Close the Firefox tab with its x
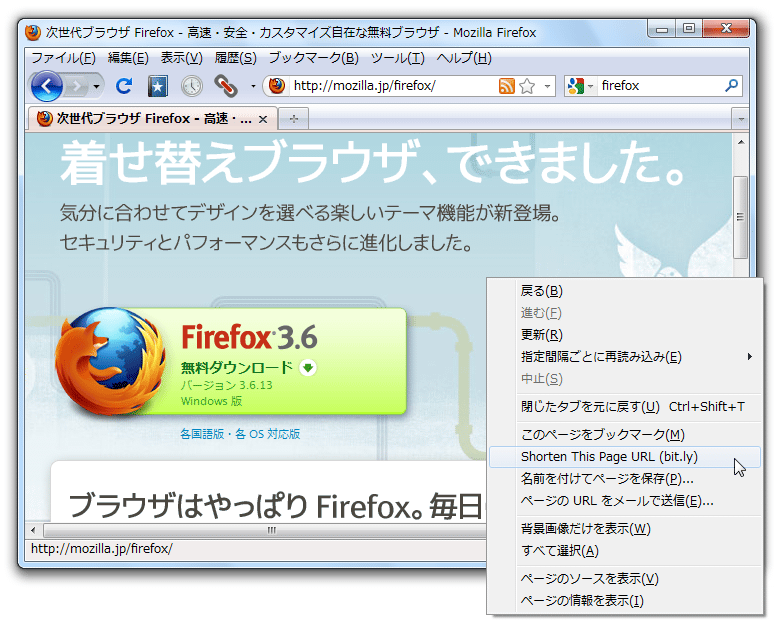The height and width of the screenshot is (625, 778). pyautogui.click(x=263, y=120)
